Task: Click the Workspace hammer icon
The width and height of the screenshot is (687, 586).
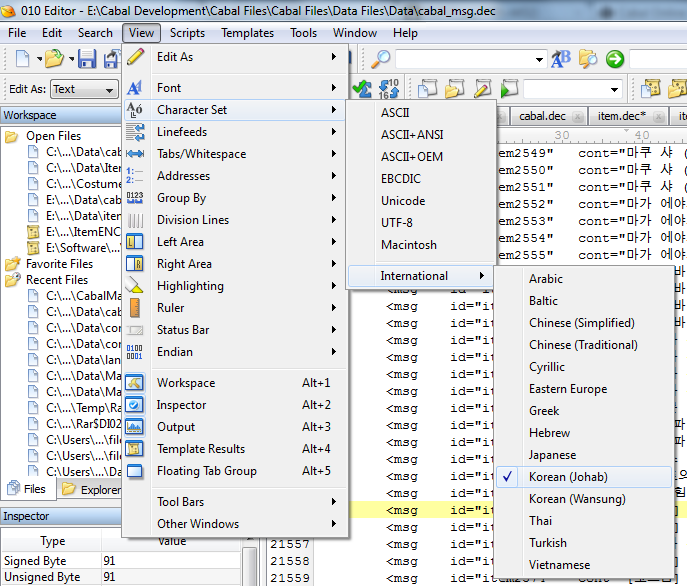Action: click(x=135, y=383)
